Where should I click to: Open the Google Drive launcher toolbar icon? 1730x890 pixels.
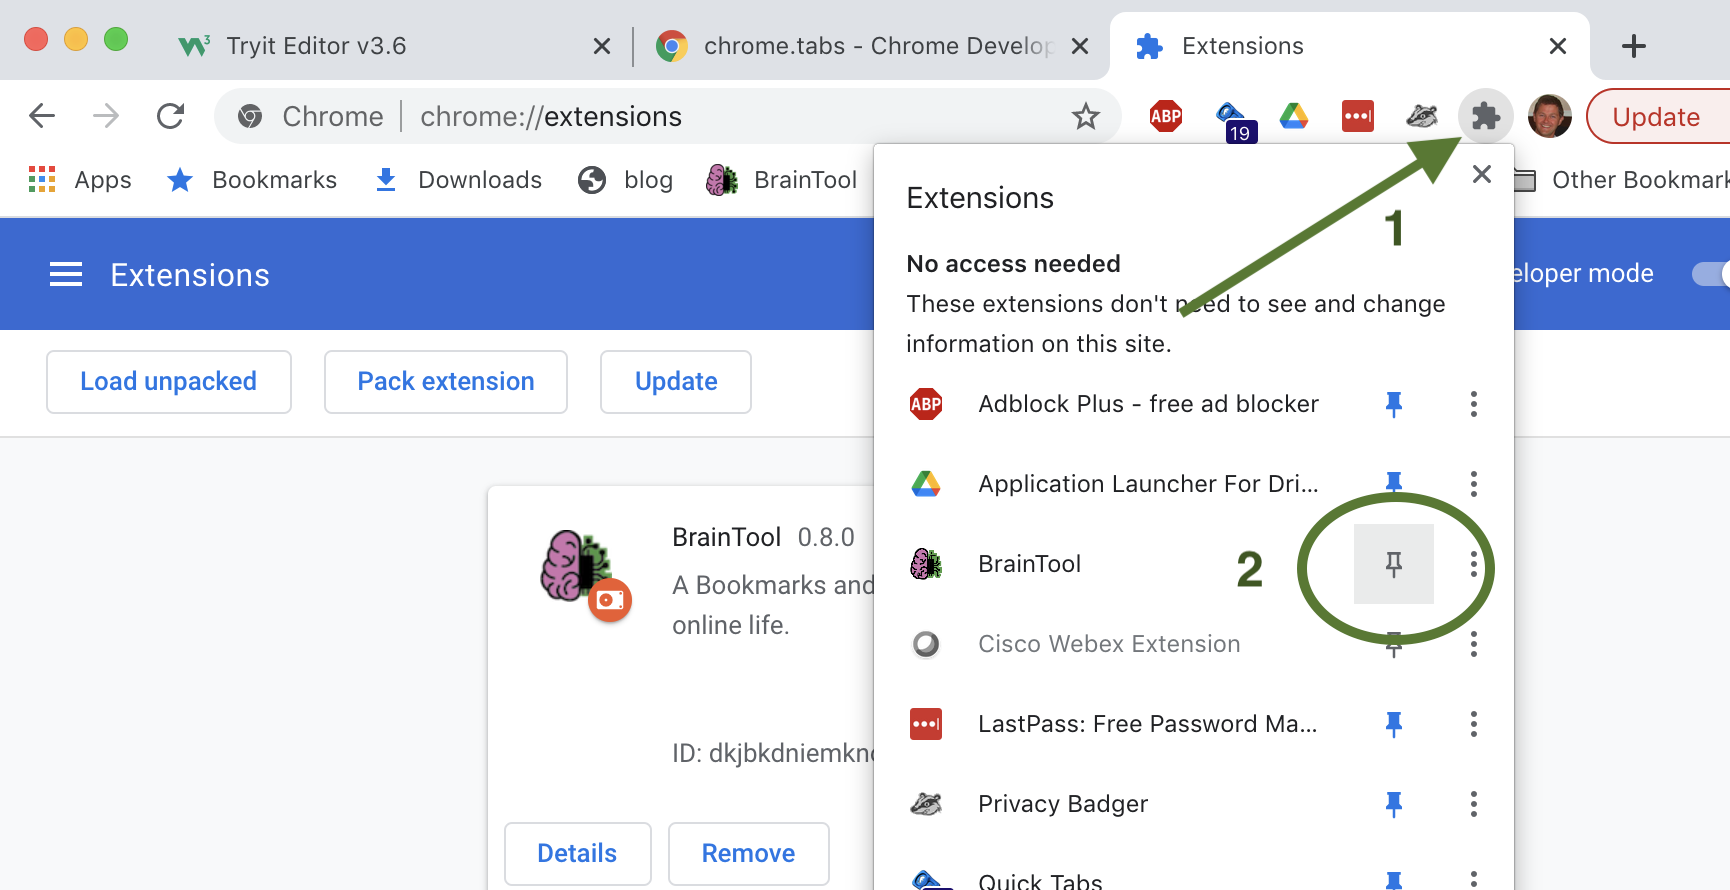pos(1294,116)
